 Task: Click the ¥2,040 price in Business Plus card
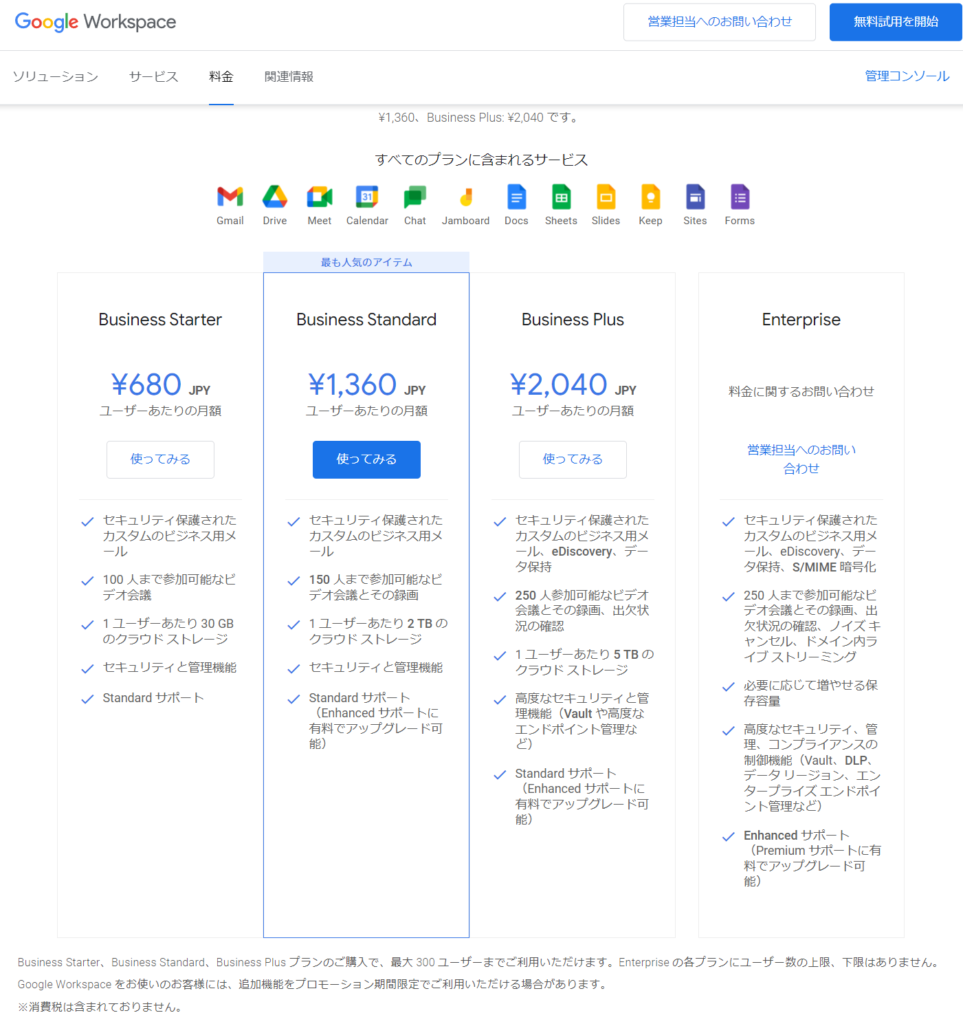(558, 384)
